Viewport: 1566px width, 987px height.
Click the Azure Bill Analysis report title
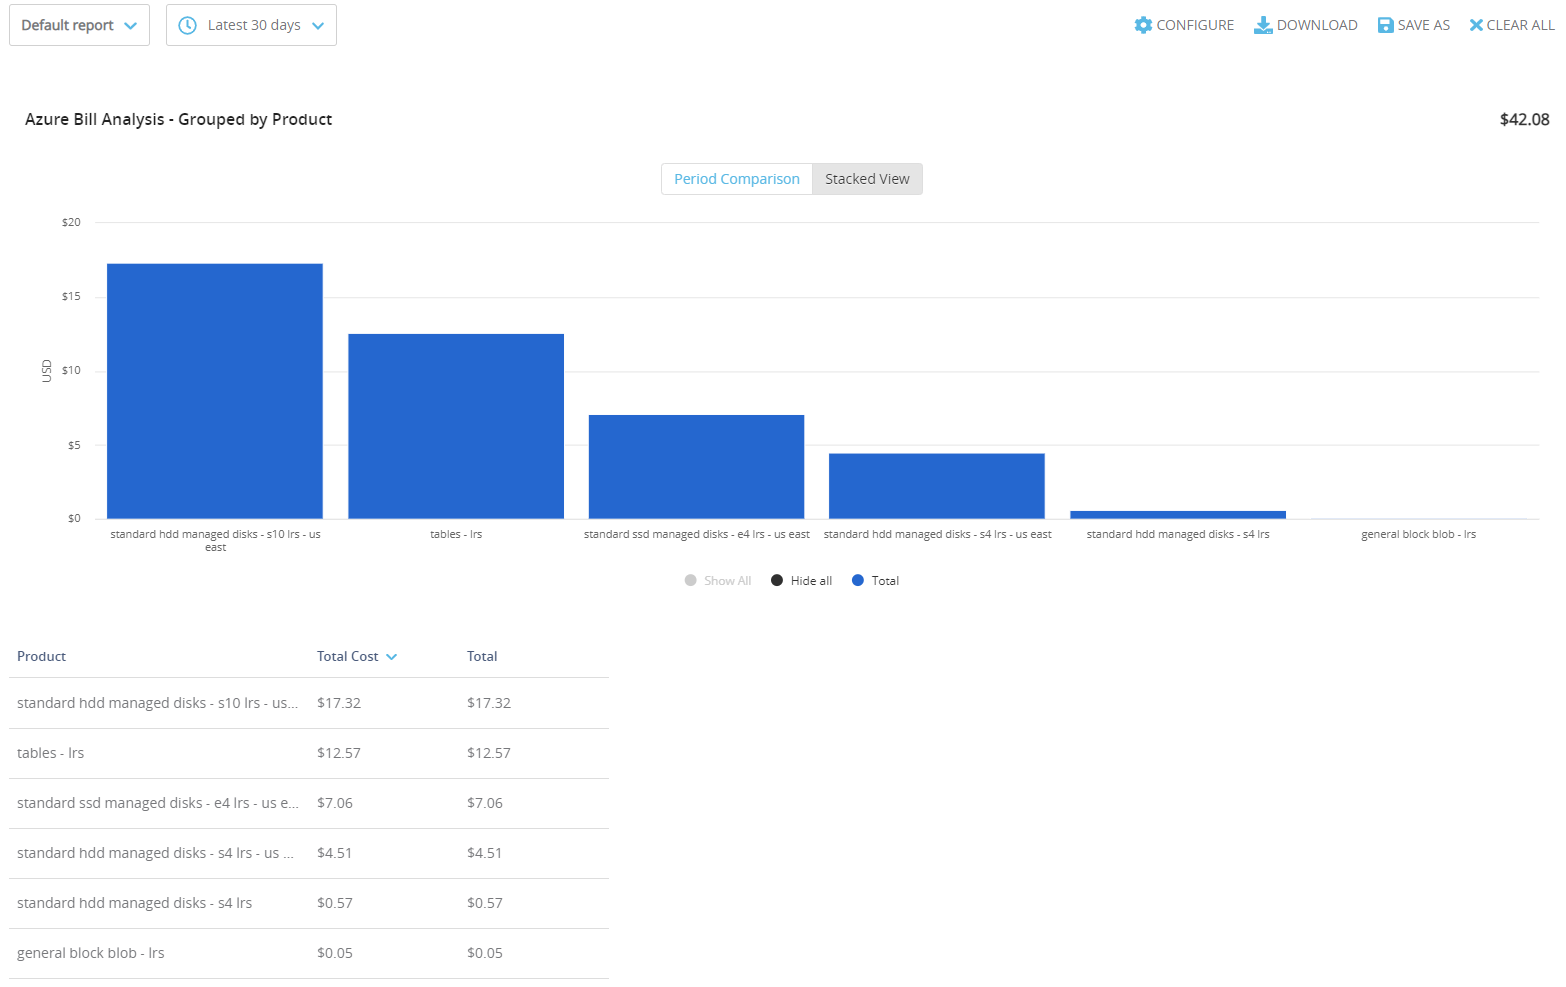[179, 120]
